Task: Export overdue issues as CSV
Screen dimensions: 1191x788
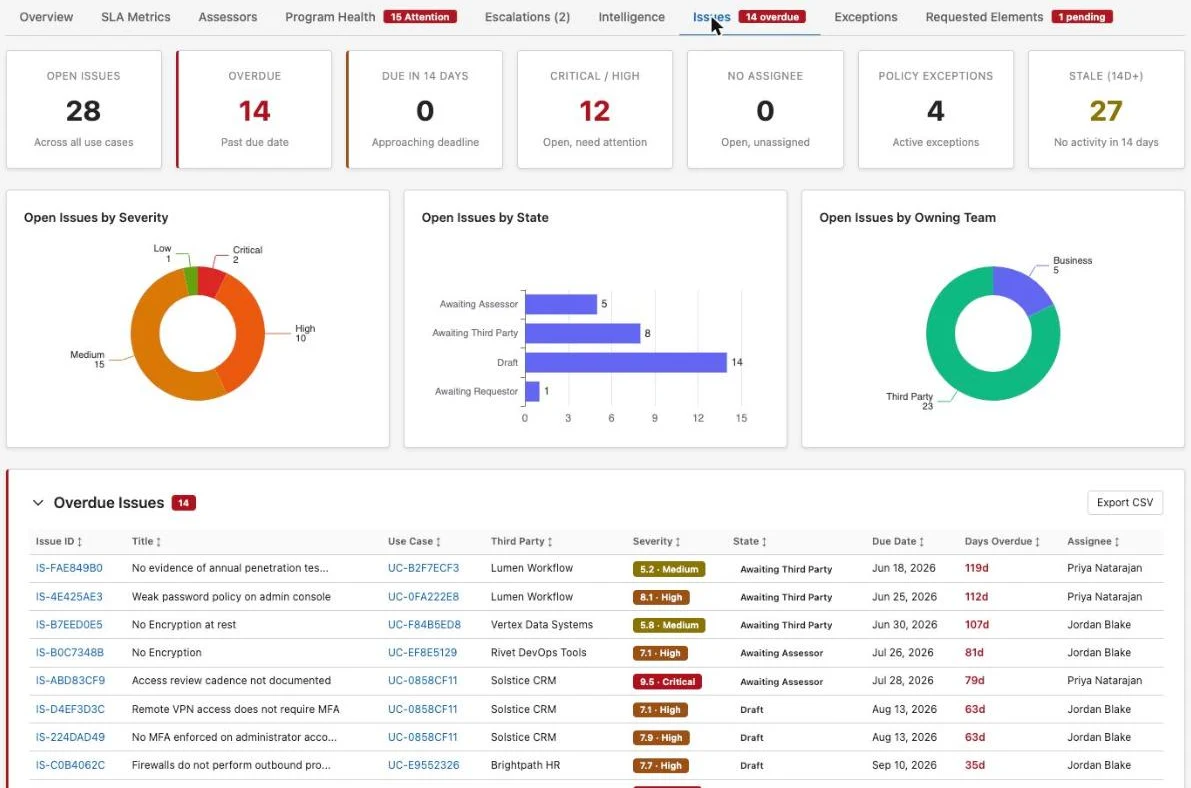Action: (x=1124, y=502)
